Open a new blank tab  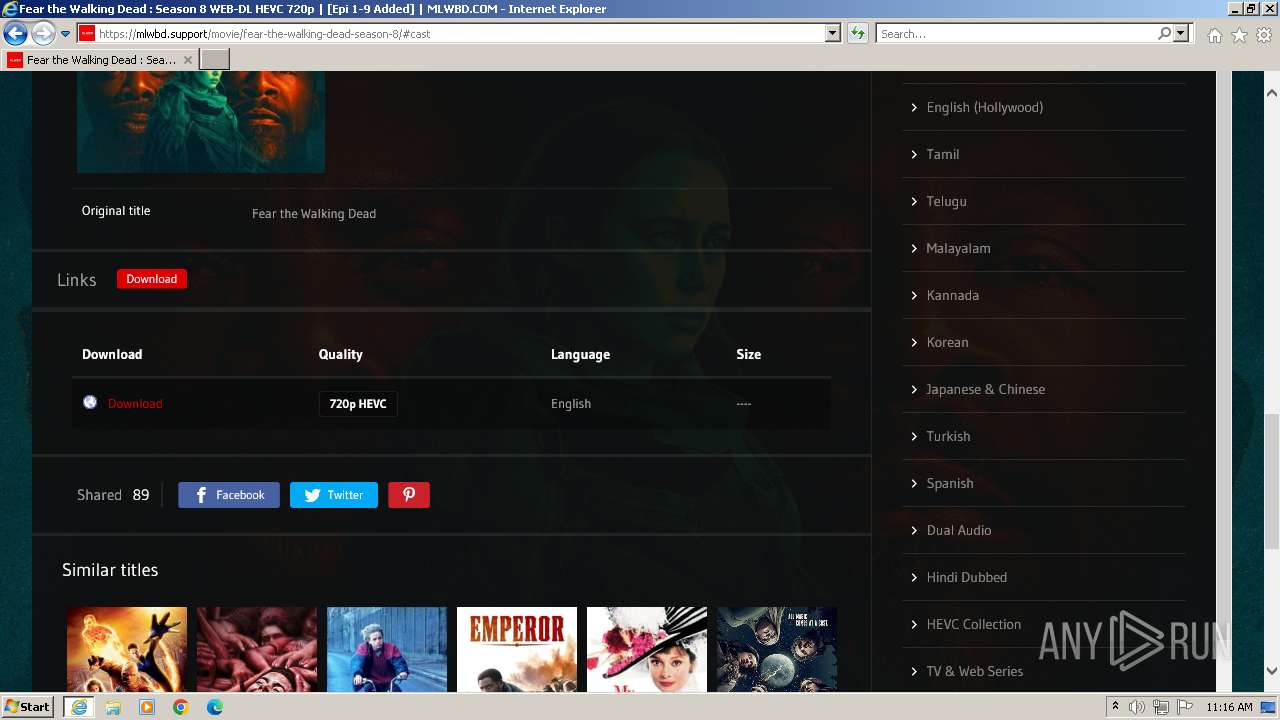[215, 60]
